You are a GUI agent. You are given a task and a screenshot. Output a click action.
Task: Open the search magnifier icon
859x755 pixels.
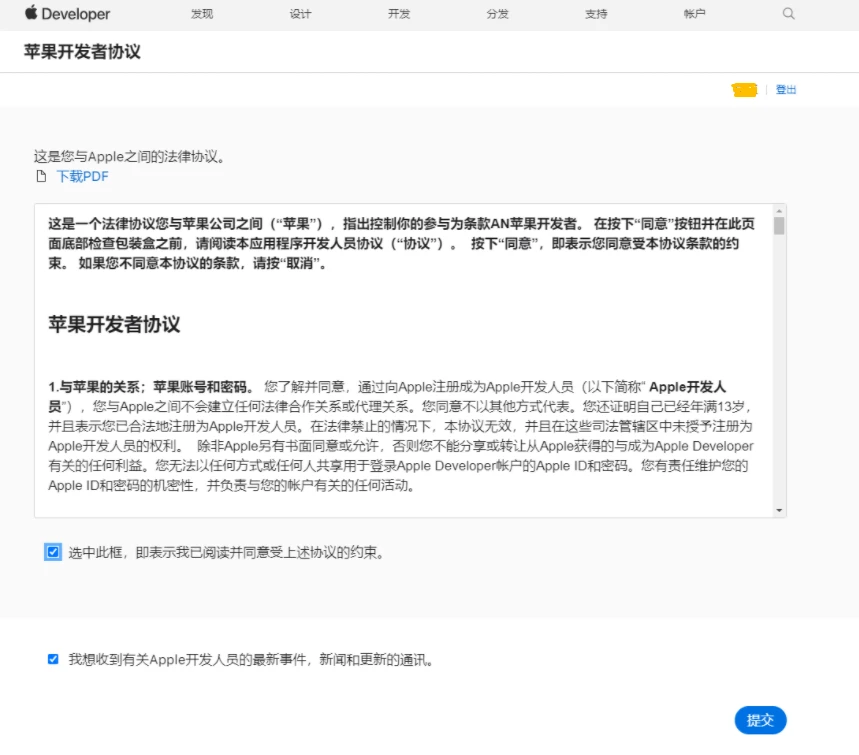[x=788, y=14]
